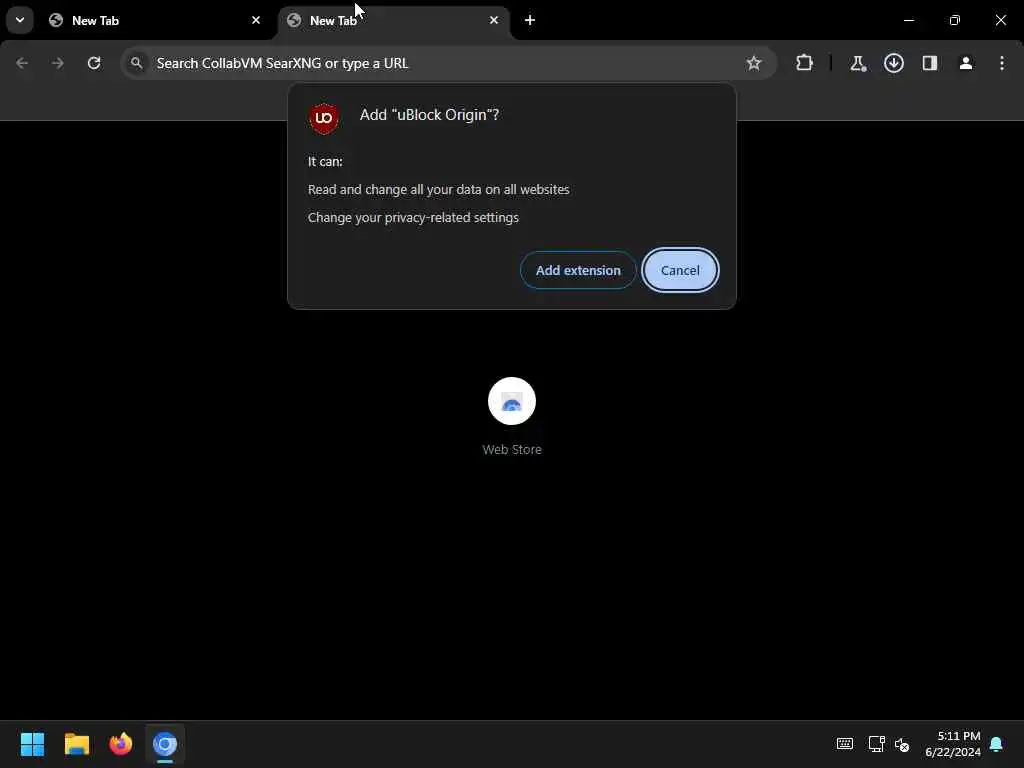The width and height of the screenshot is (1024, 768).
Task: Close the first New Tab
Action: tap(256, 20)
